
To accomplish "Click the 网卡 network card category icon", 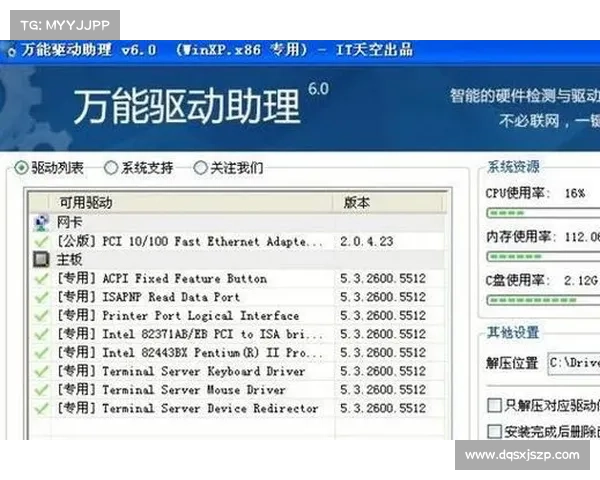I will 41,223.
